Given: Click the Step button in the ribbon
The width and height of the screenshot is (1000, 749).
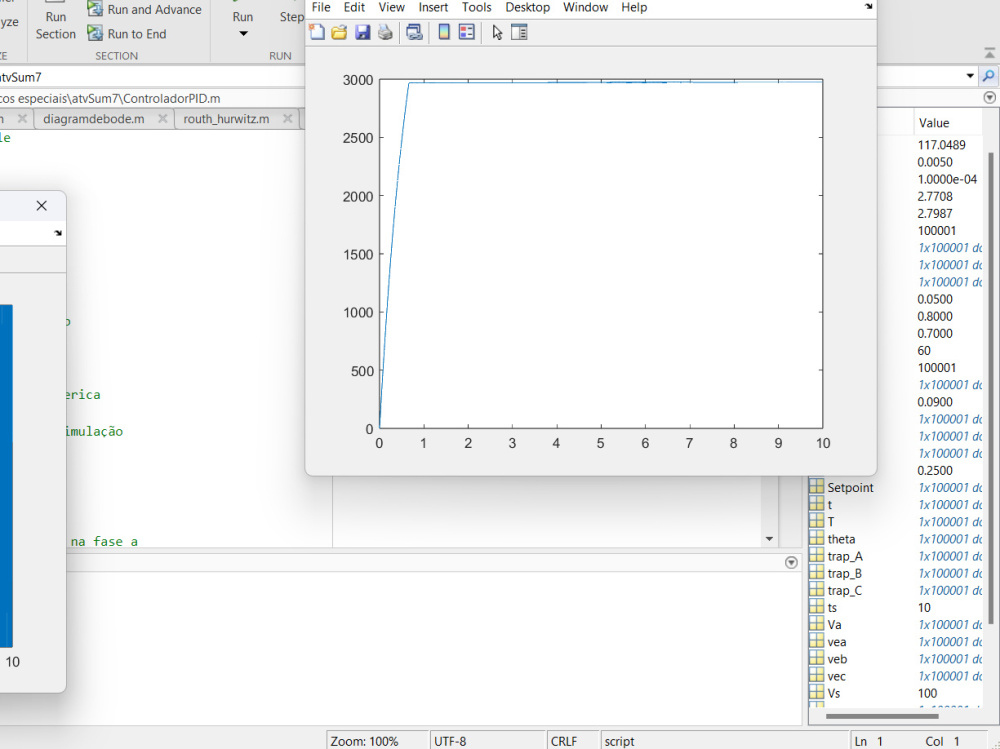Looking at the screenshot, I should [x=291, y=17].
